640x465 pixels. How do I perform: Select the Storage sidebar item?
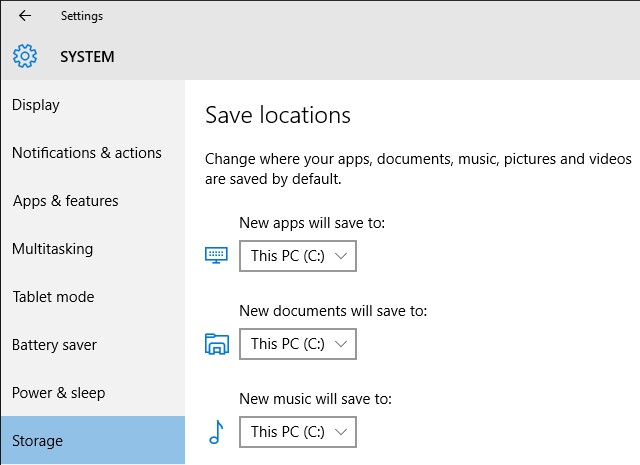(38, 441)
